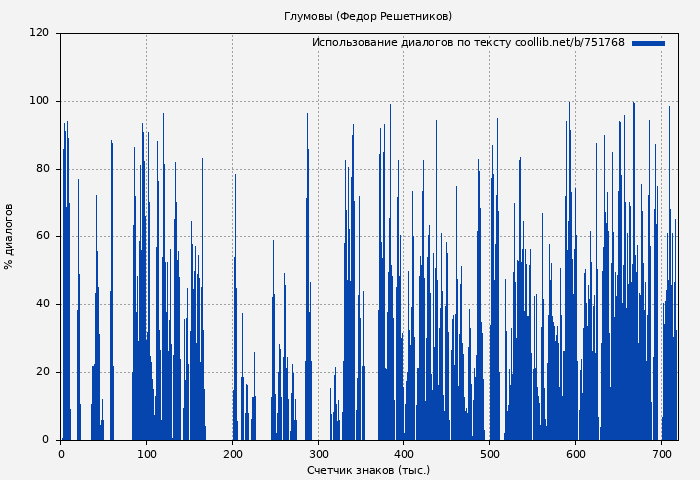Click the x-axis tick label 100
700x480 pixels.
coord(146,454)
